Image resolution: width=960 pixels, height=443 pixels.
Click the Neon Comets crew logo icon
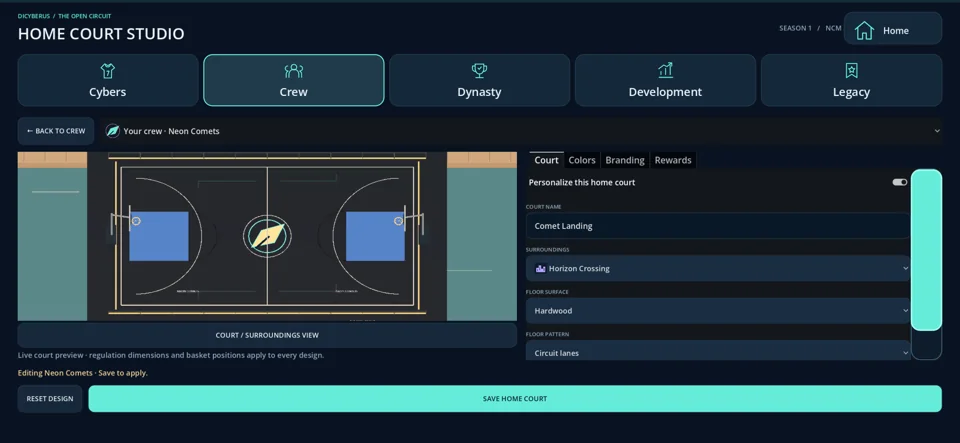click(113, 131)
